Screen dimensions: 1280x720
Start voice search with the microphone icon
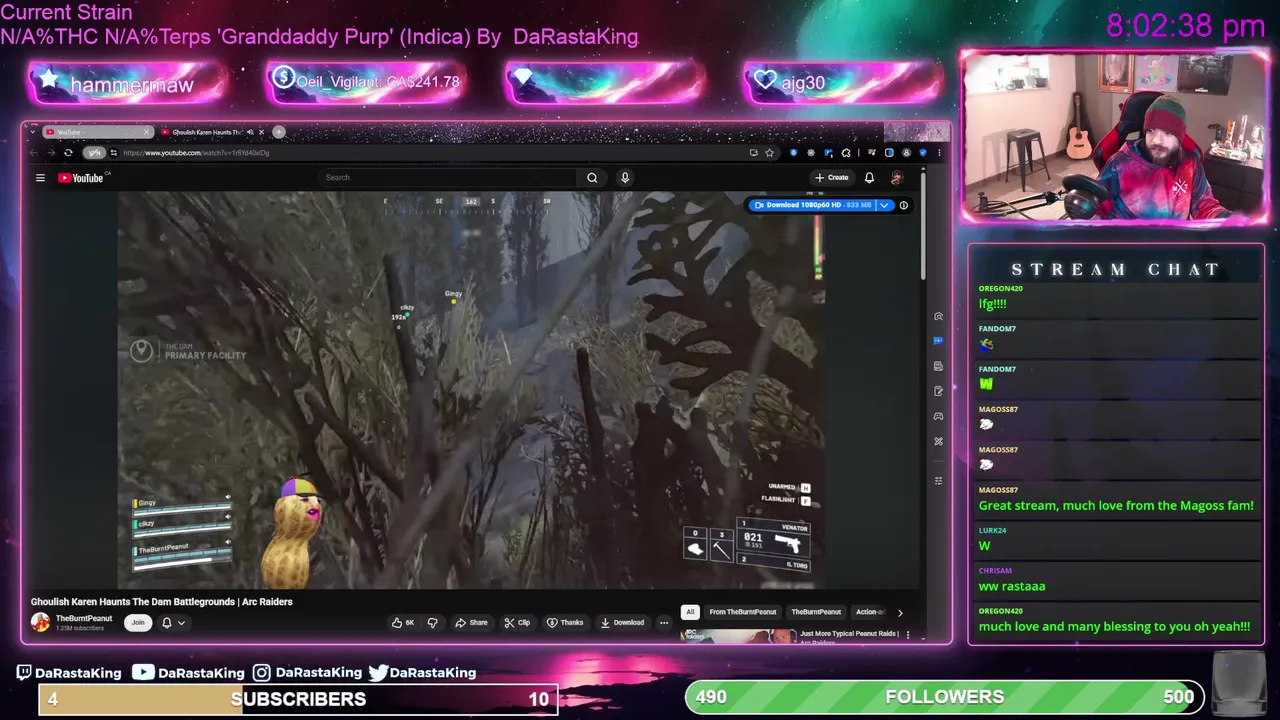click(x=625, y=178)
